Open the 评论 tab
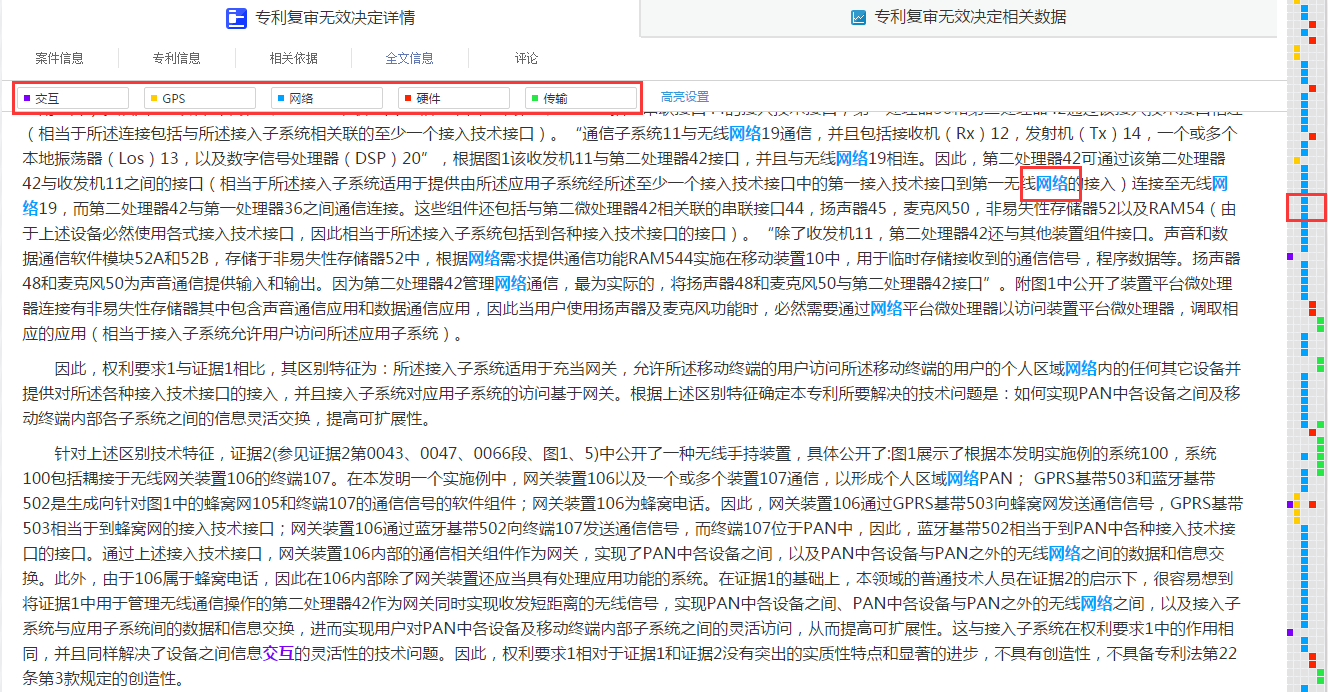The image size is (1328, 692). click(526, 58)
